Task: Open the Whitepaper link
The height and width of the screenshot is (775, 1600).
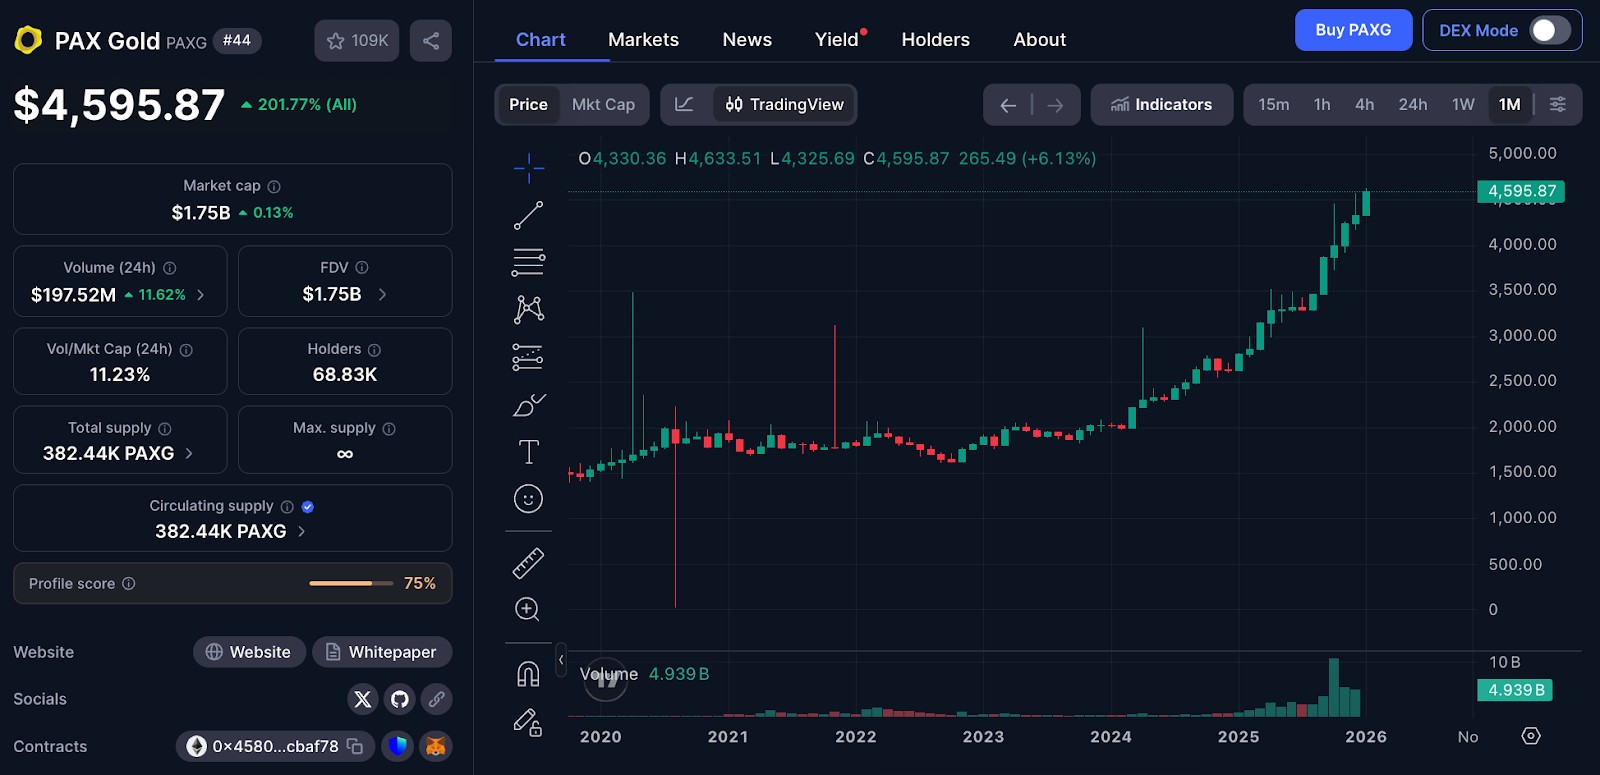Action: [x=382, y=652]
